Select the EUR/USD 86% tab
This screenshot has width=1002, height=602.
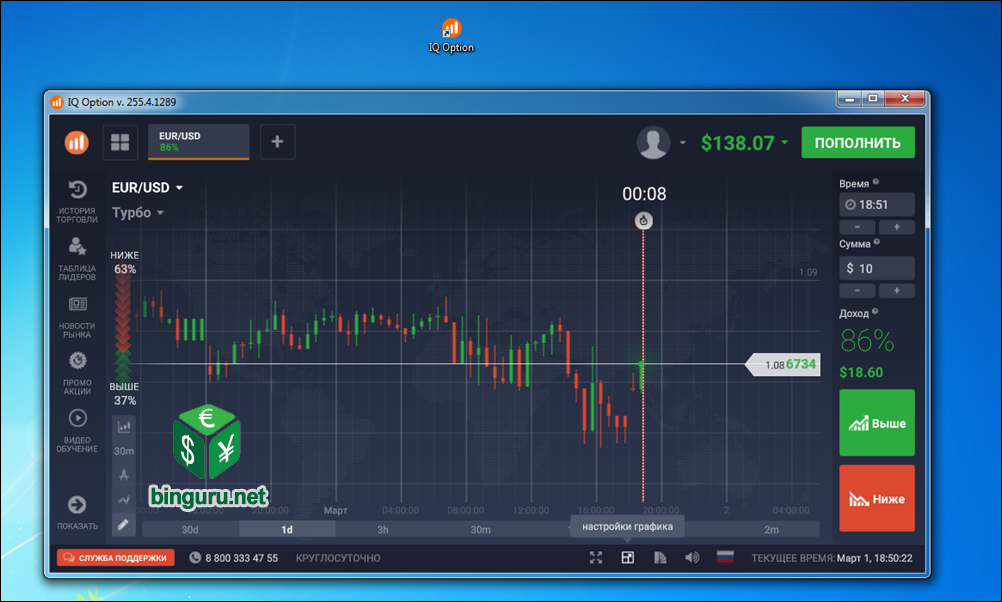(199, 142)
